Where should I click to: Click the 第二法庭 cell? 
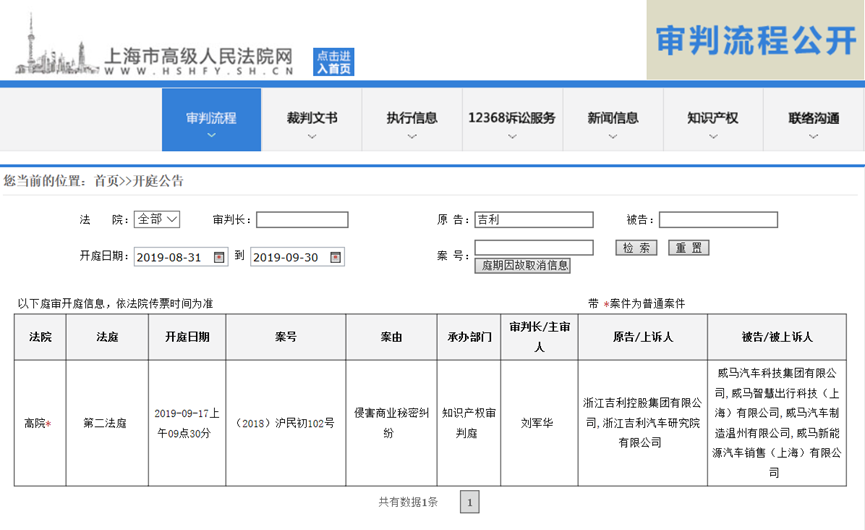[x=105, y=424]
